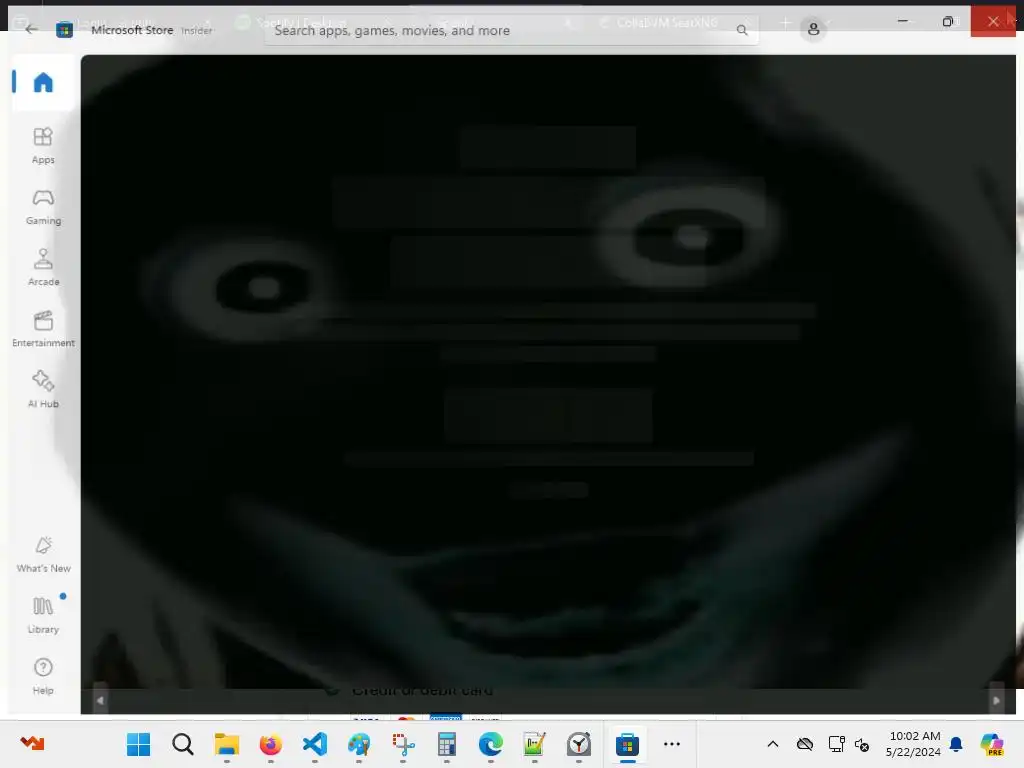This screenshot has height=768, width=1024.
Task: Open the clock showing 10:02 AM
Action: (913, 744)
